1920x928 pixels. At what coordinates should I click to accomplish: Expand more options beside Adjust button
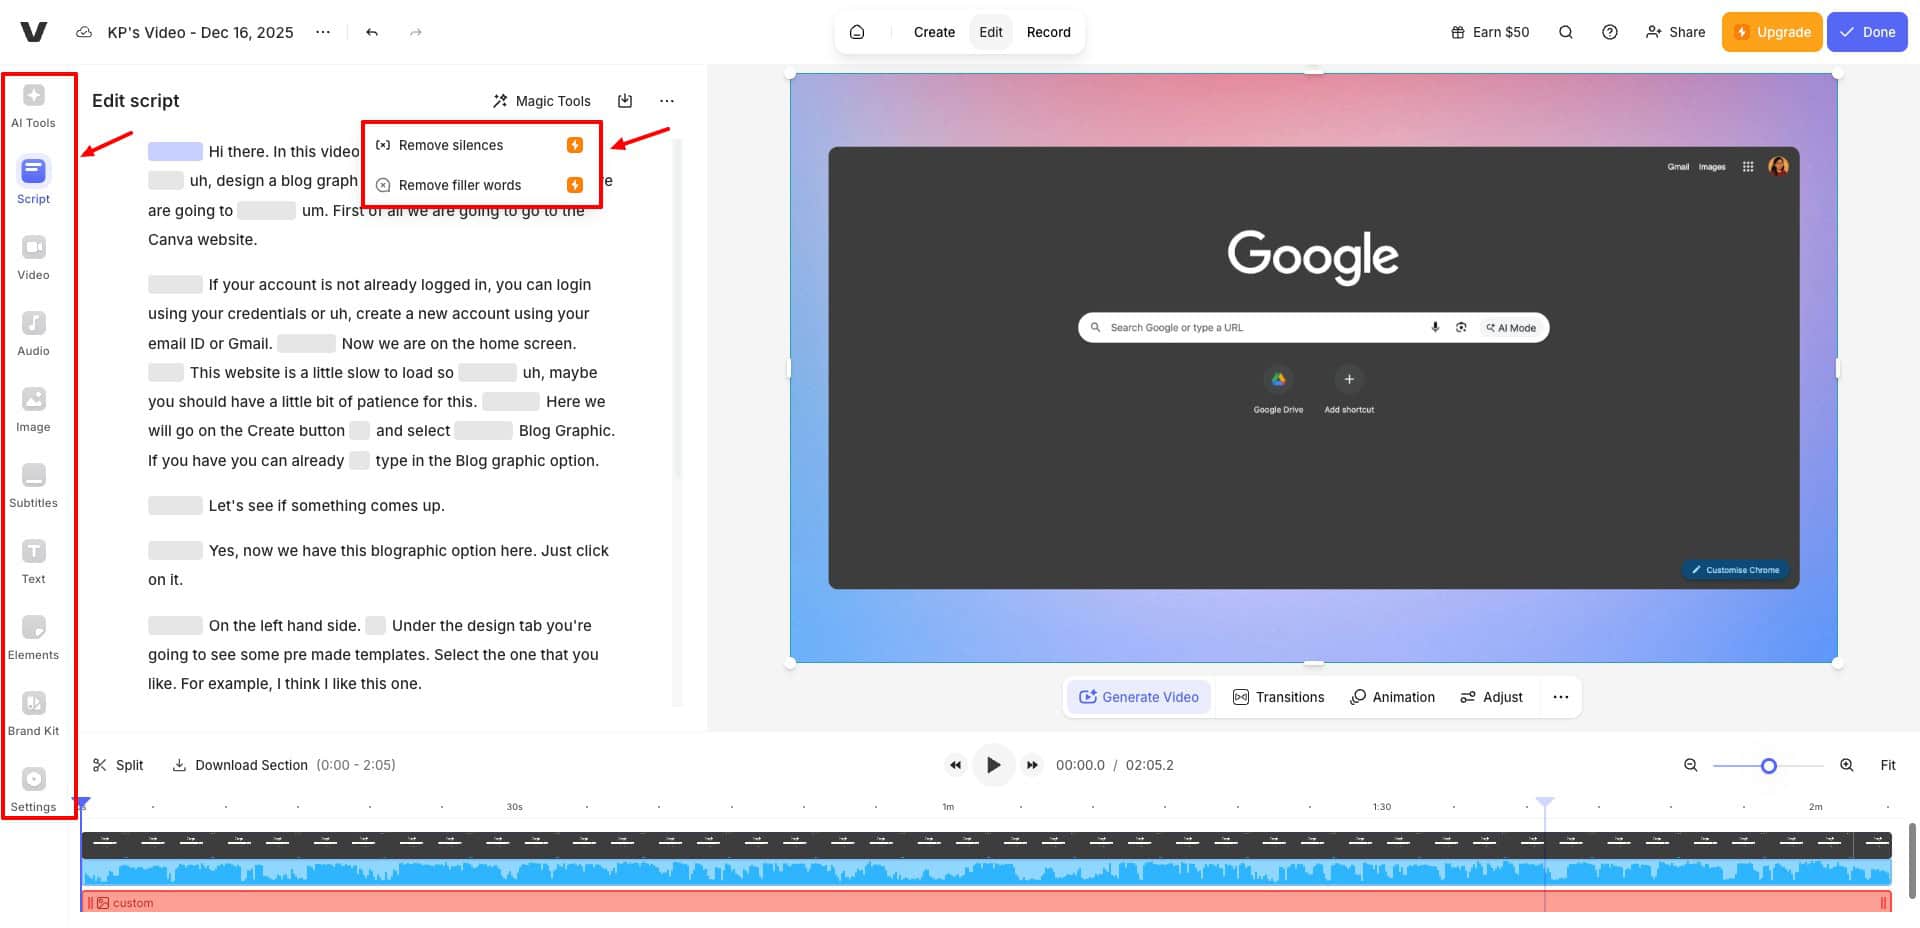pyautogui.click(x=1560, y=697)
